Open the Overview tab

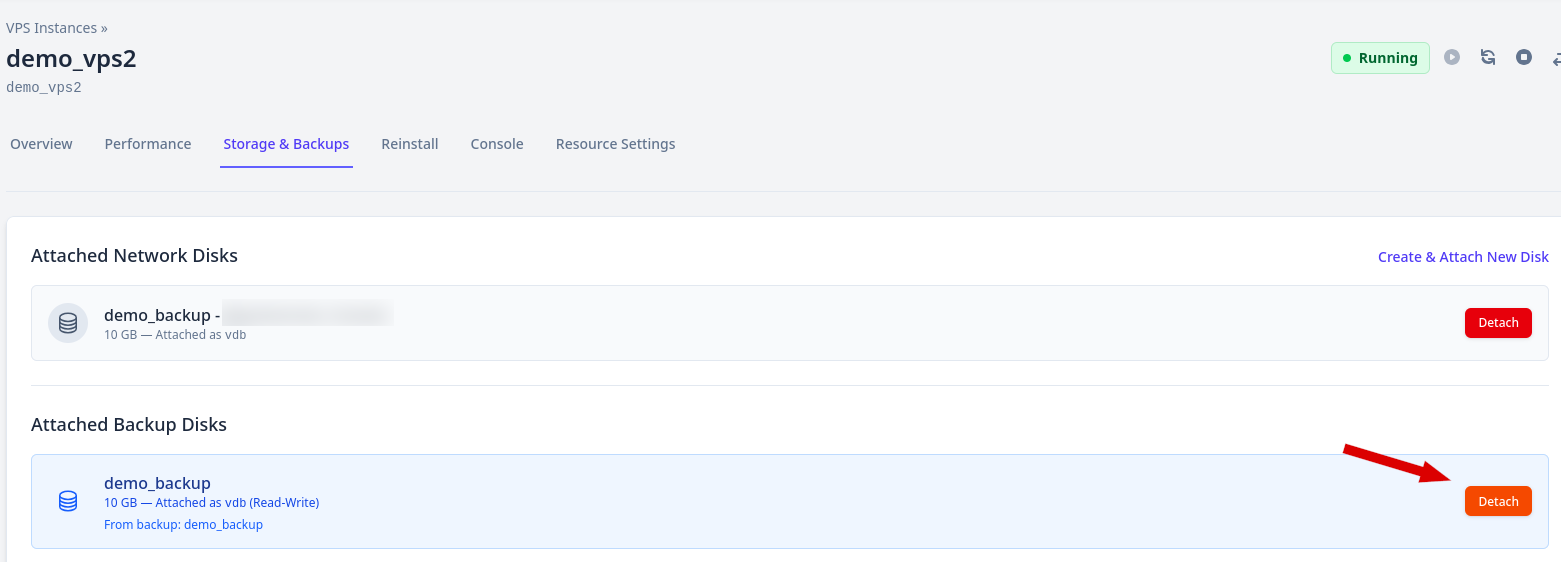41,144
